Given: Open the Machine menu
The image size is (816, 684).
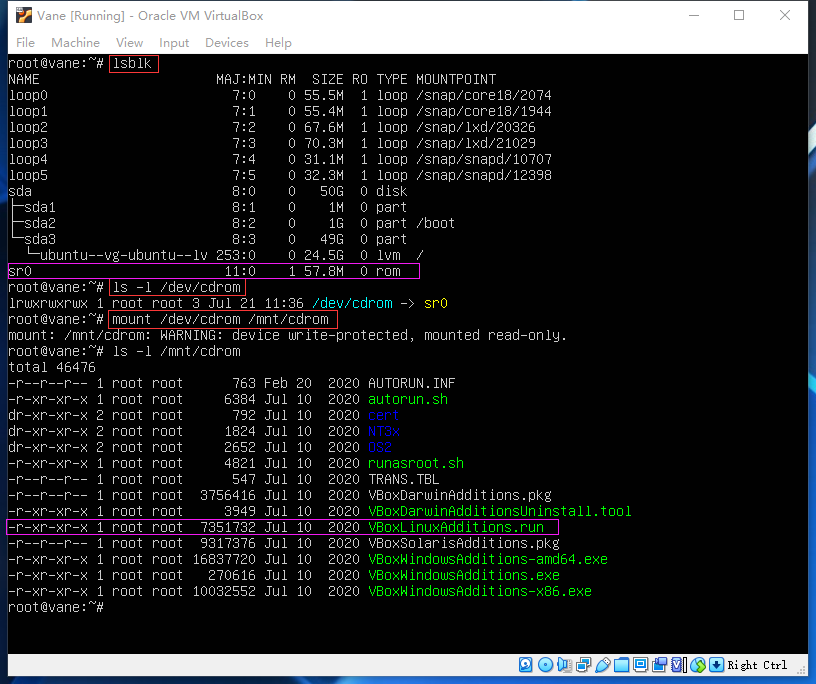Looking at the screenshot, I should 75,43.
